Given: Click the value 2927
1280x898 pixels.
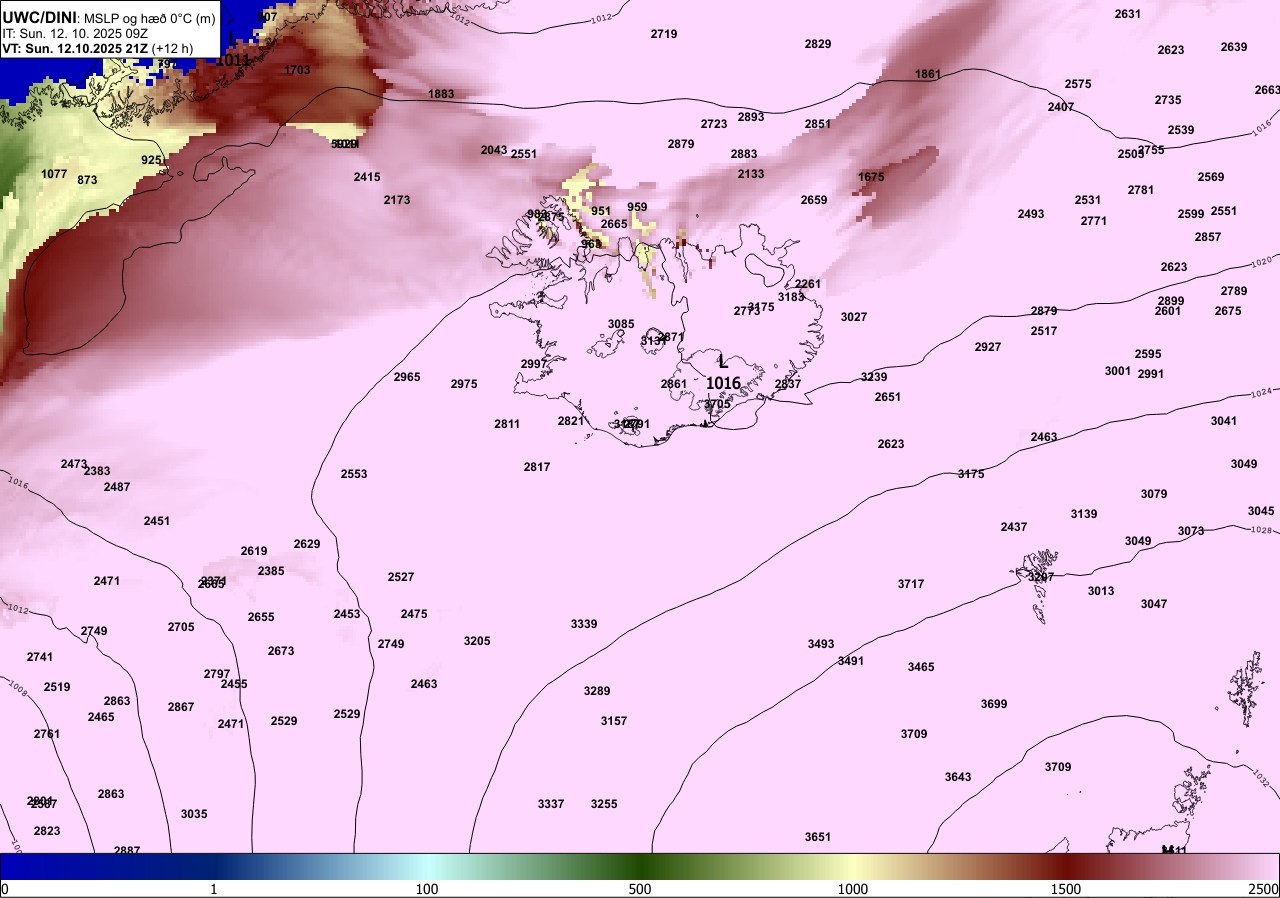Looking at the screenshot, I should pyautogui.click(x=988, y=347).
